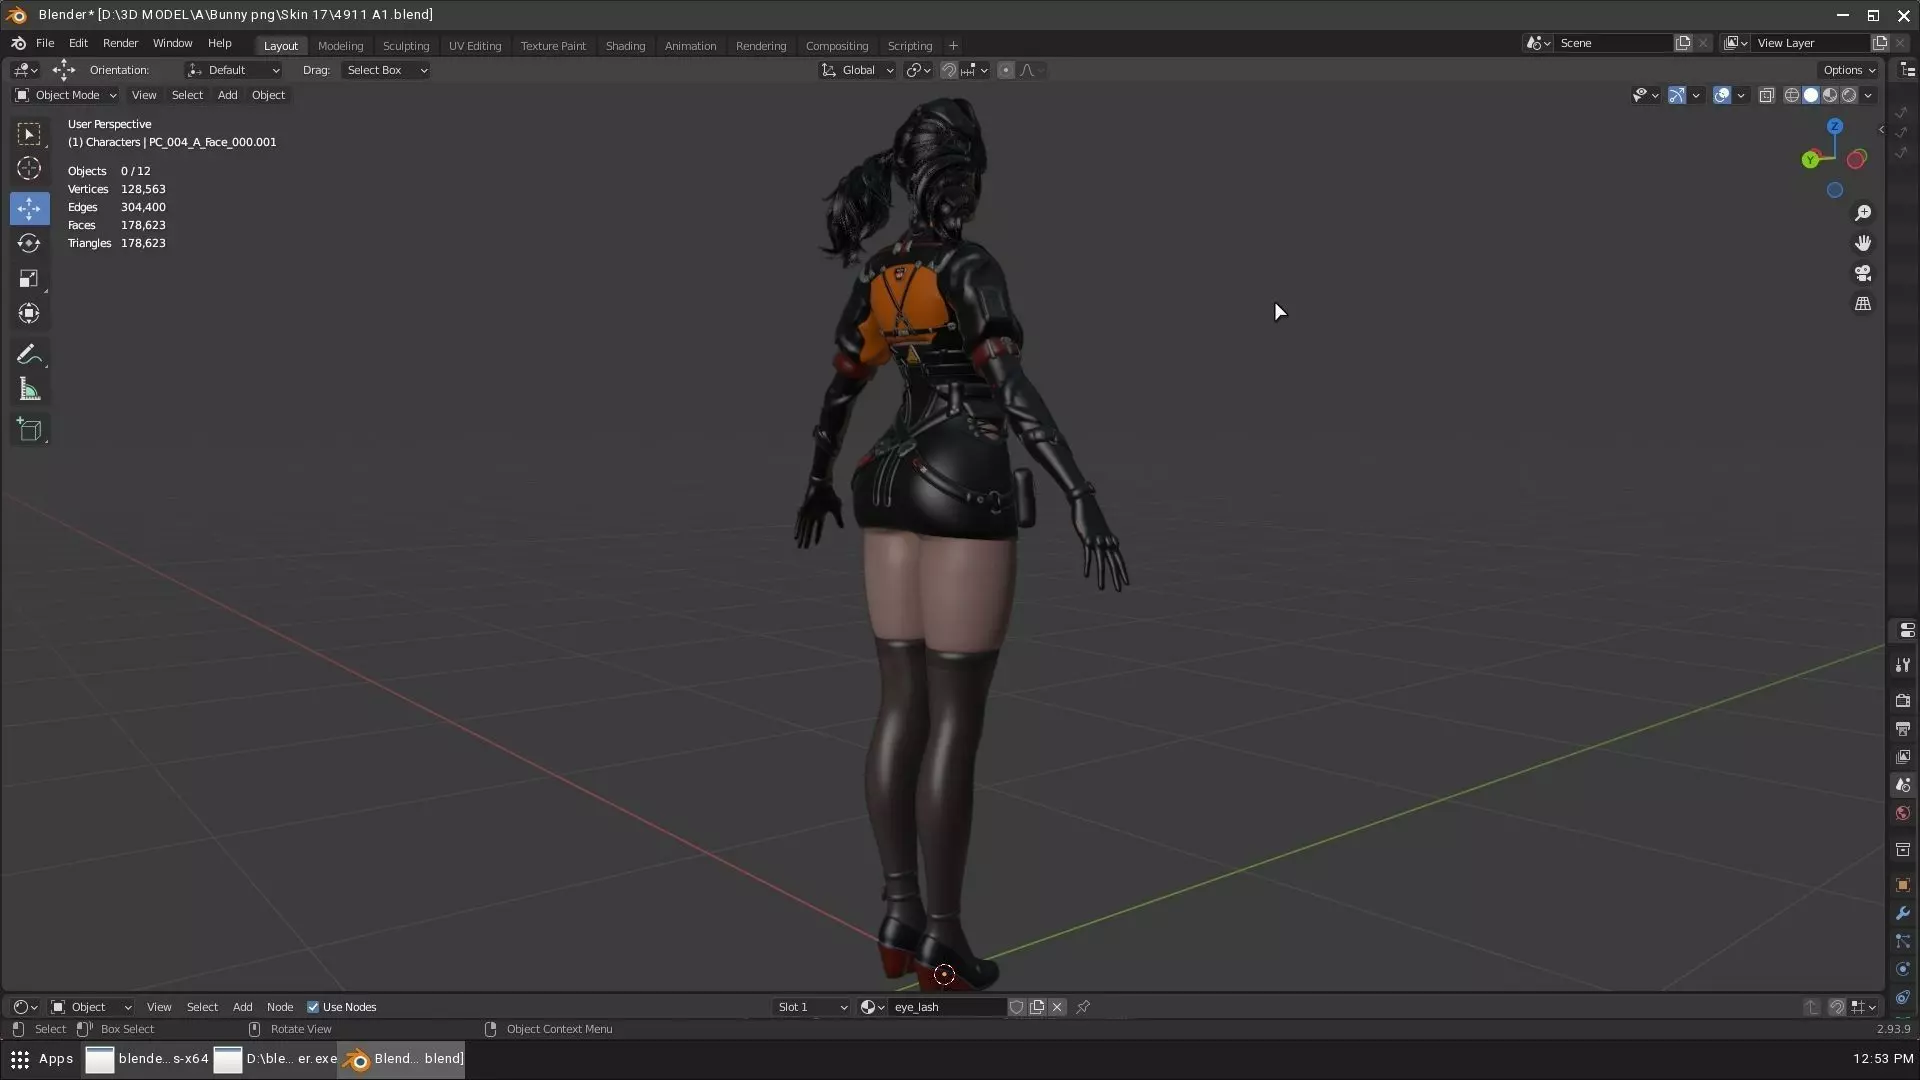Add a new workspace with plus button
Screen dimensions: 1920x1080
click(953, 46)
